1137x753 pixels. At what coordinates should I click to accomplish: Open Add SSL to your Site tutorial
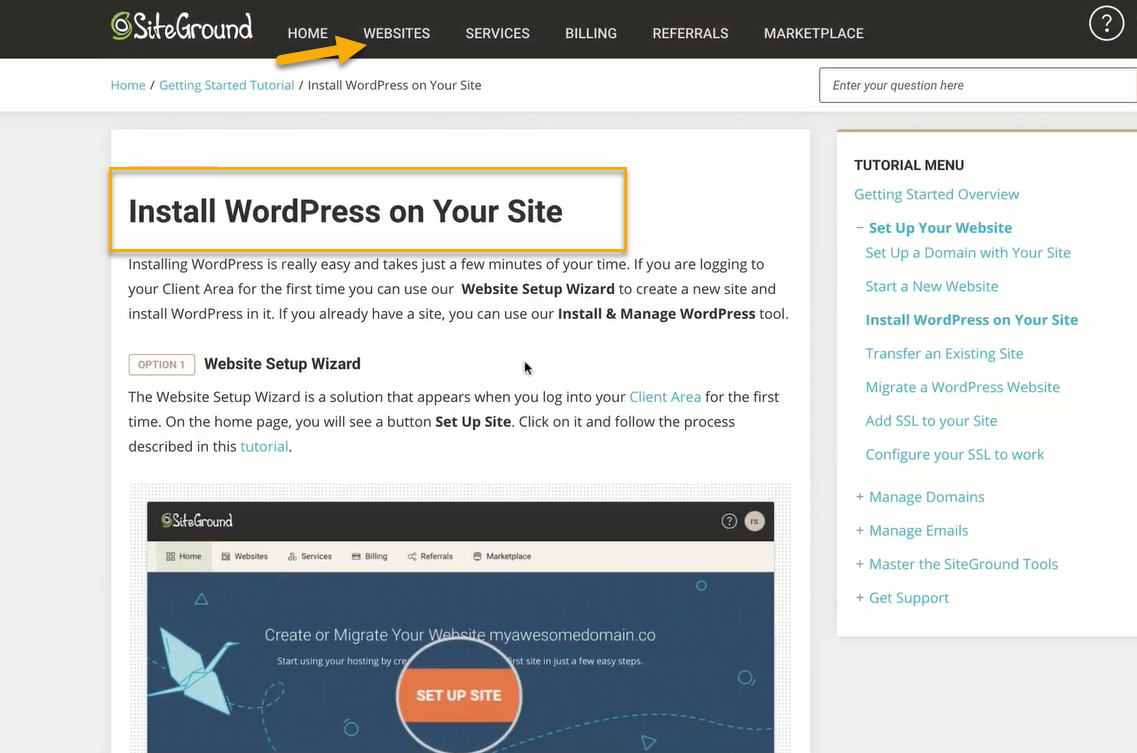coord(931,421)
